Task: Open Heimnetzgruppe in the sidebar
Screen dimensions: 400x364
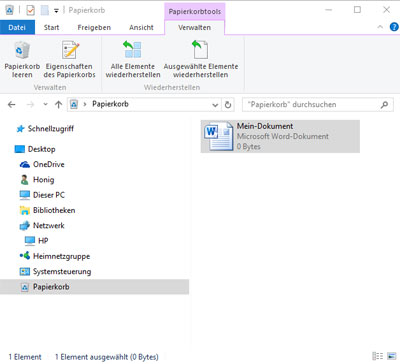Action: [x=61, y=256]
